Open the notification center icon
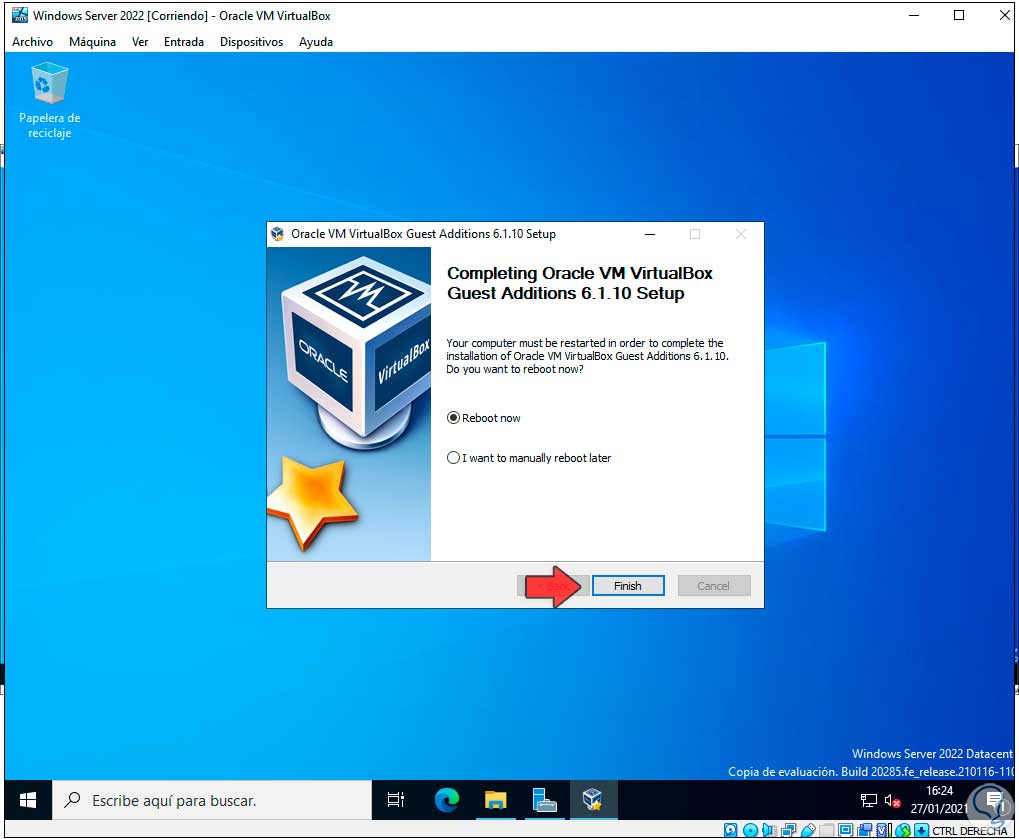This screenshot has height=839, width=1019. coord(994,801)
